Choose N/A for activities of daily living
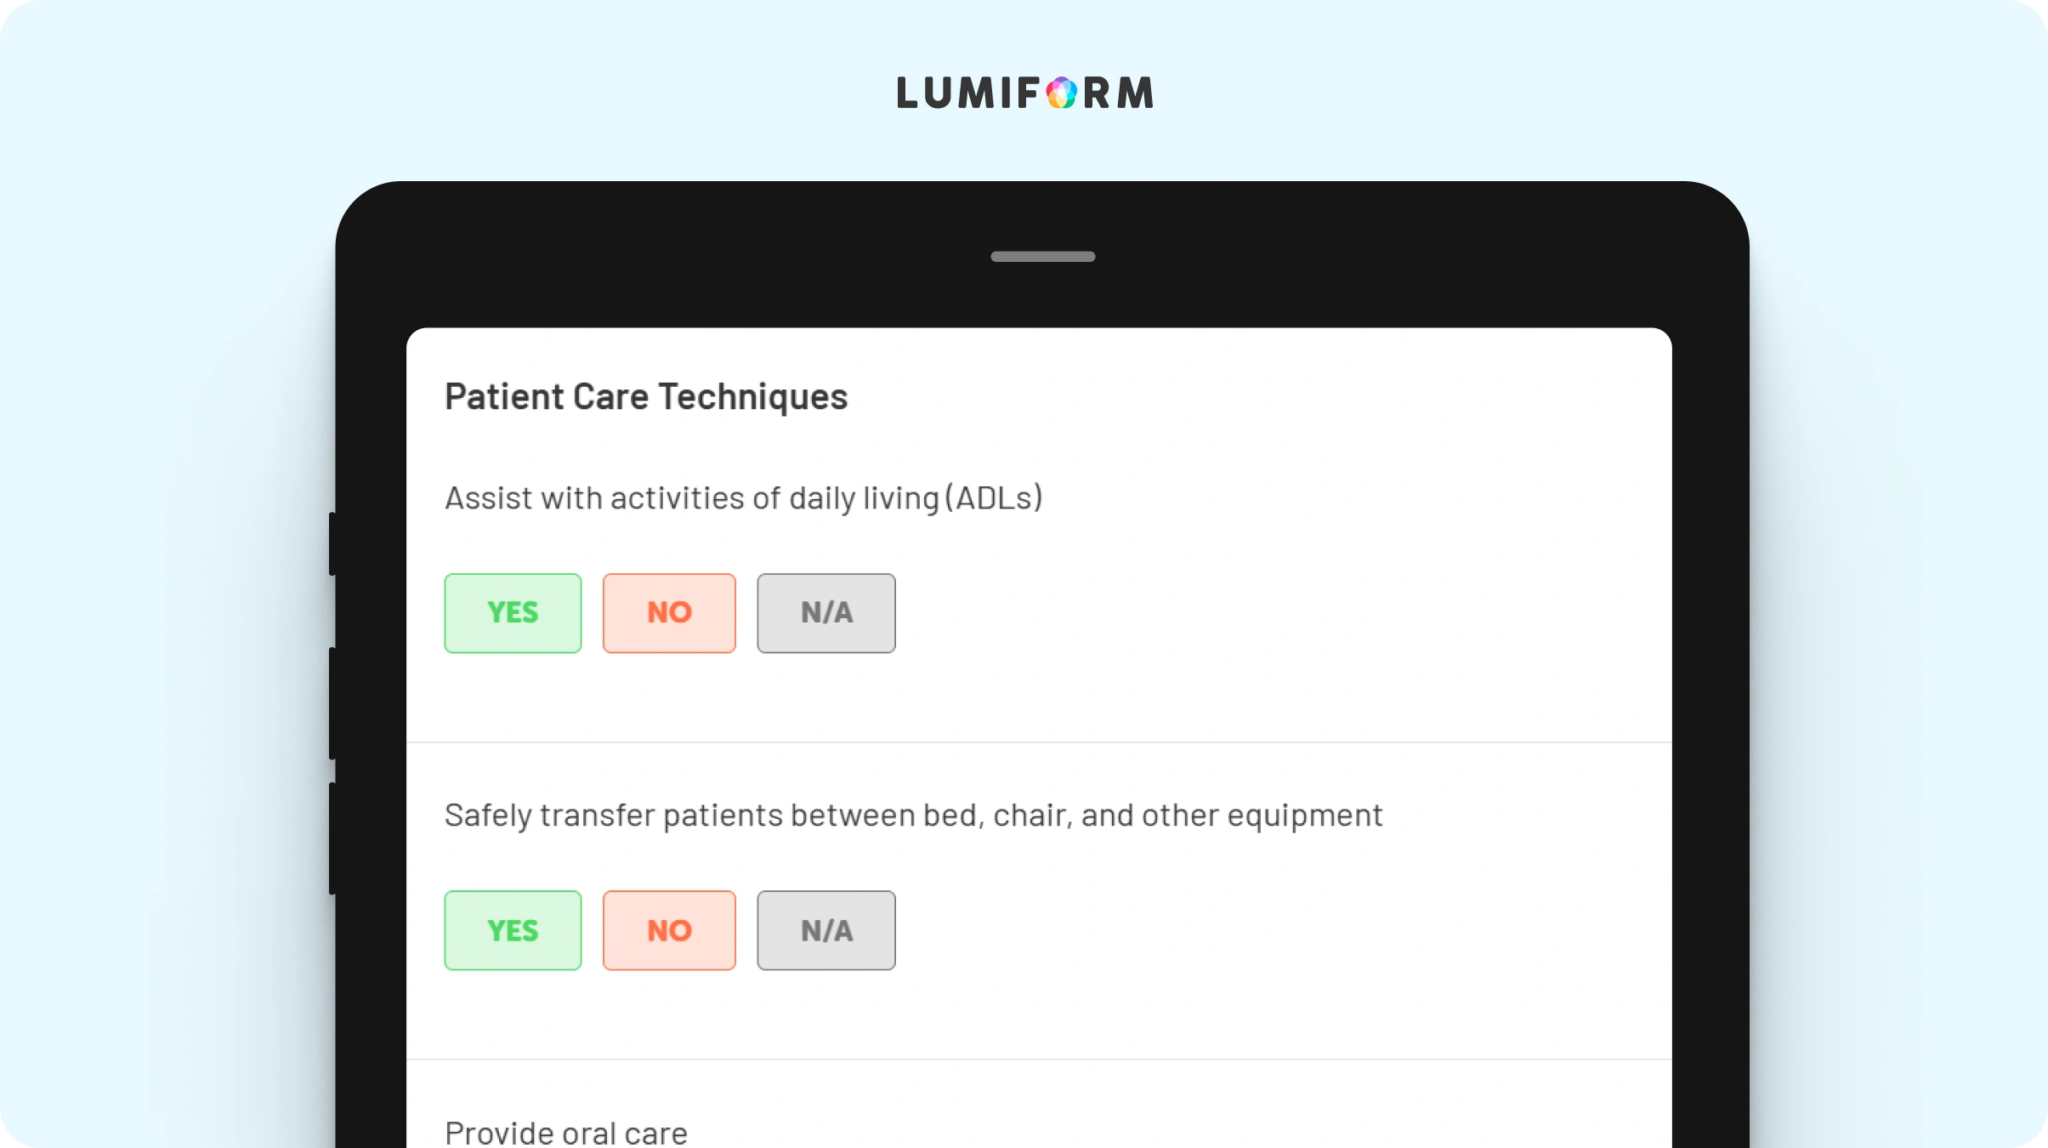This screenshot has width=2048, height=1148. click(826, 613)
